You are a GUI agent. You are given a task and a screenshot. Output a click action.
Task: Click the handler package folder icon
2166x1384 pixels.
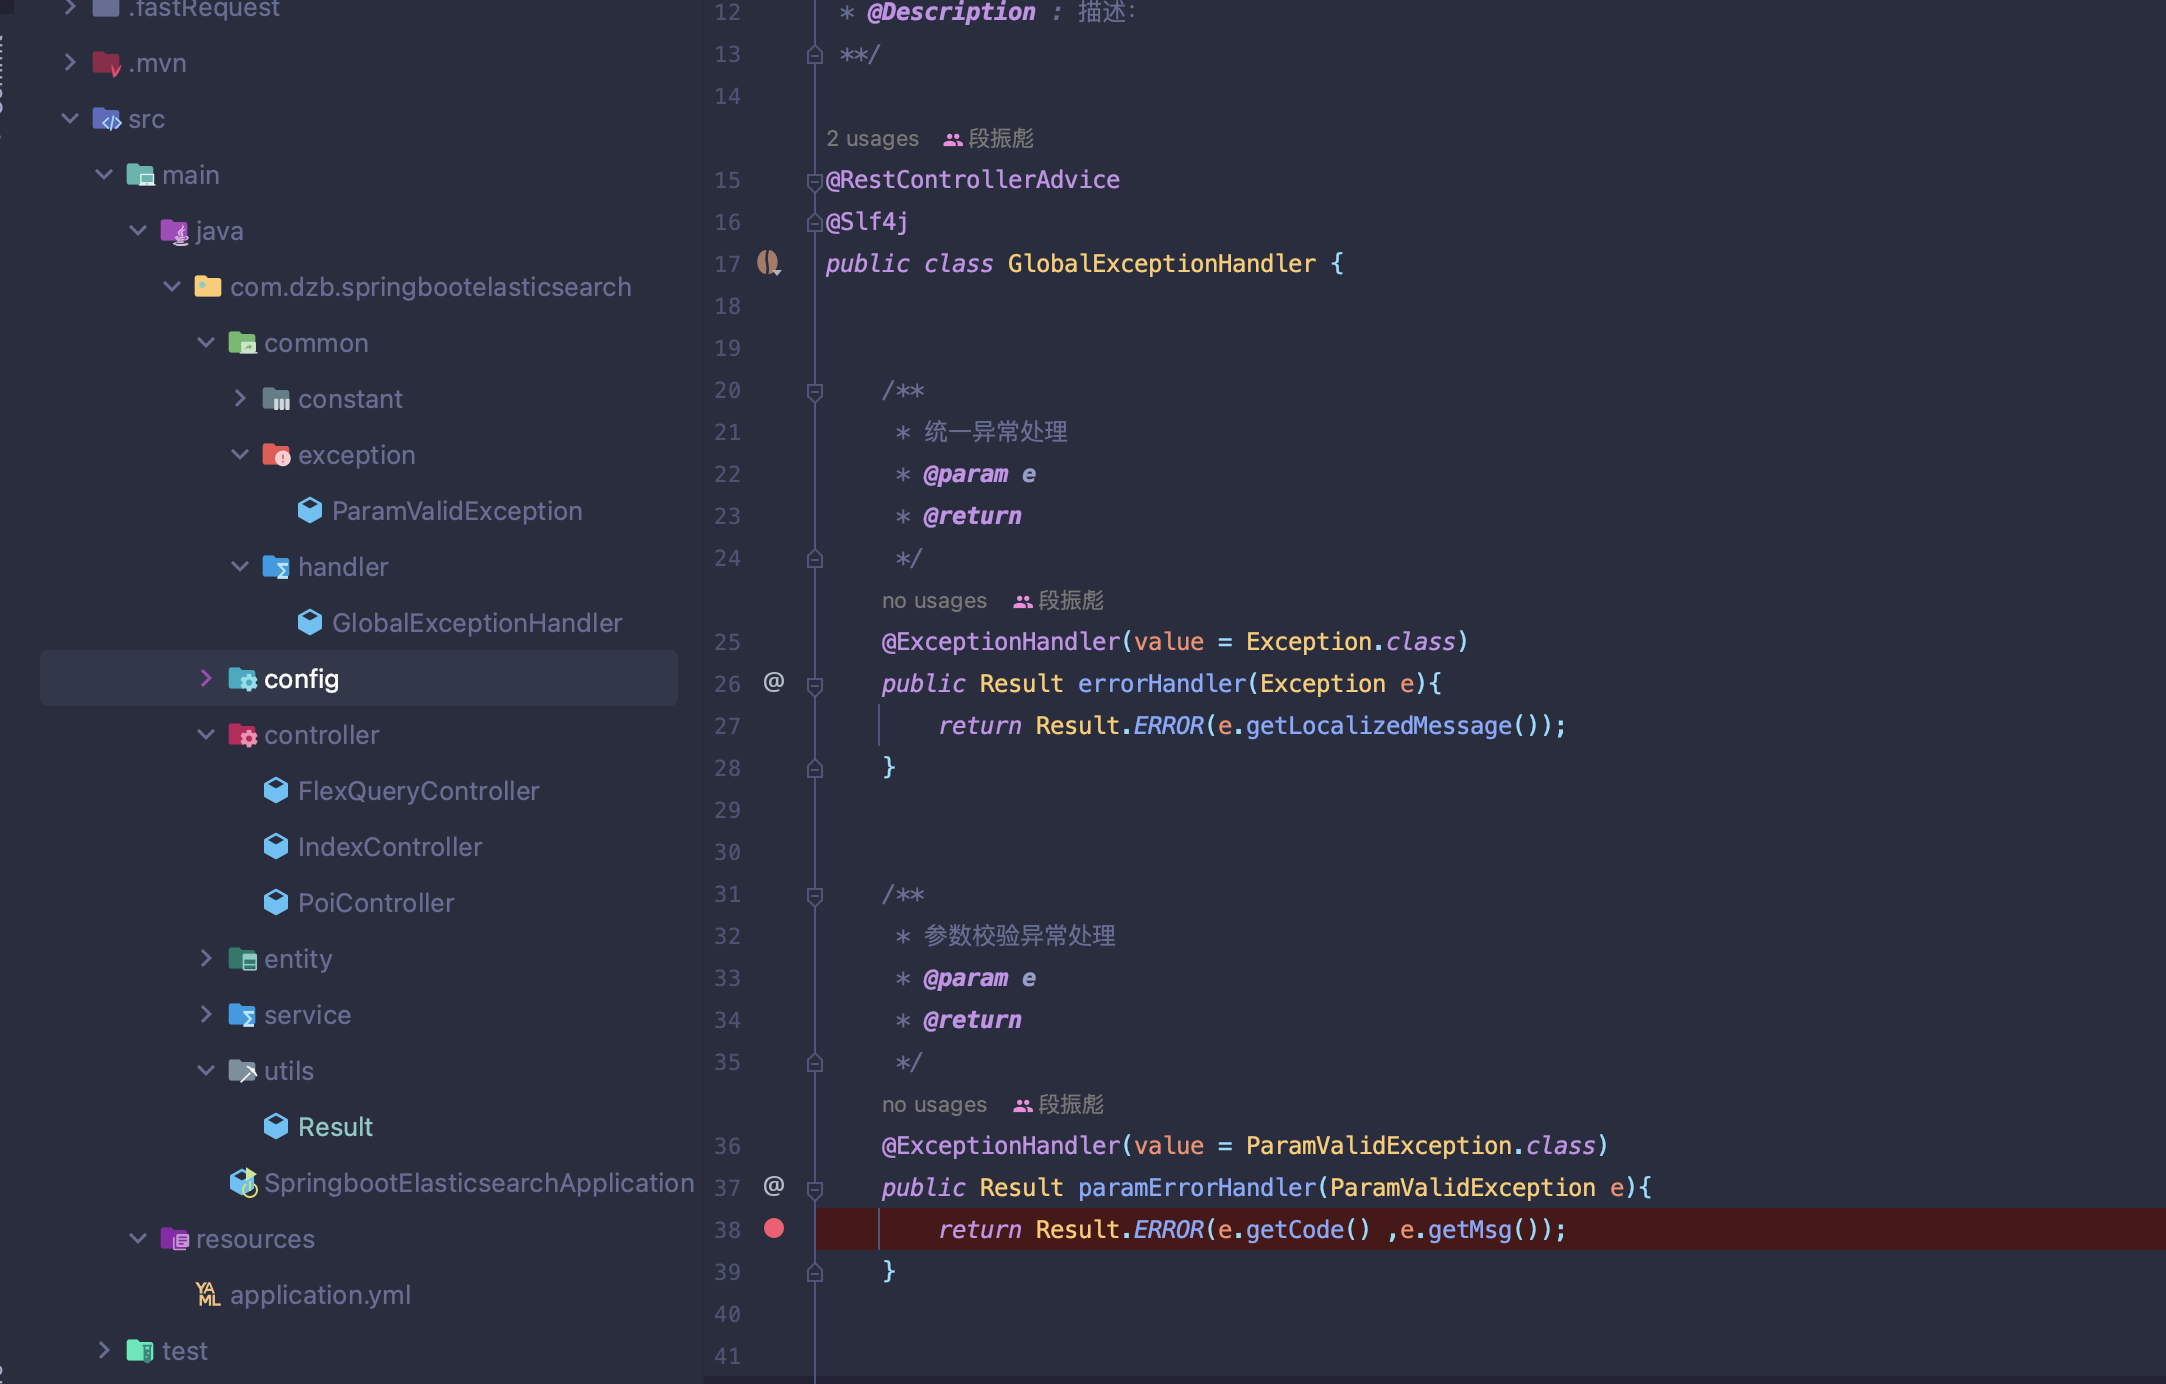coord(277,567)
